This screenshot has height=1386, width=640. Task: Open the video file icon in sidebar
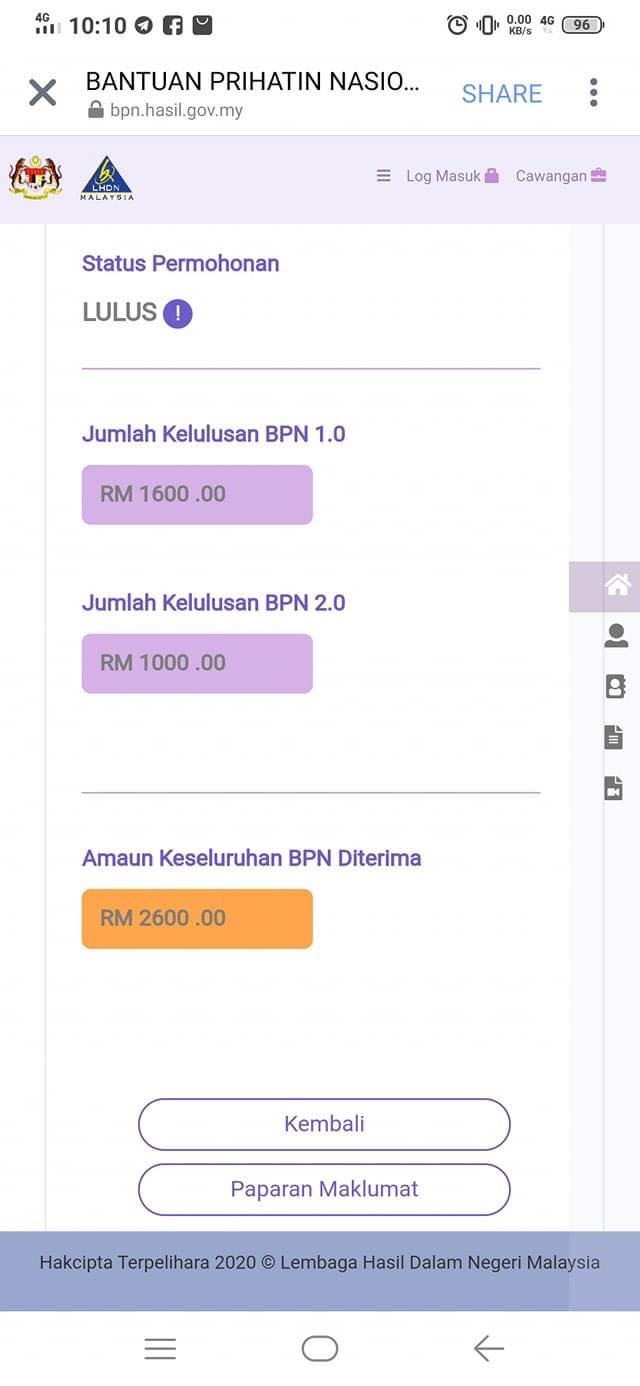coord(614,788)
